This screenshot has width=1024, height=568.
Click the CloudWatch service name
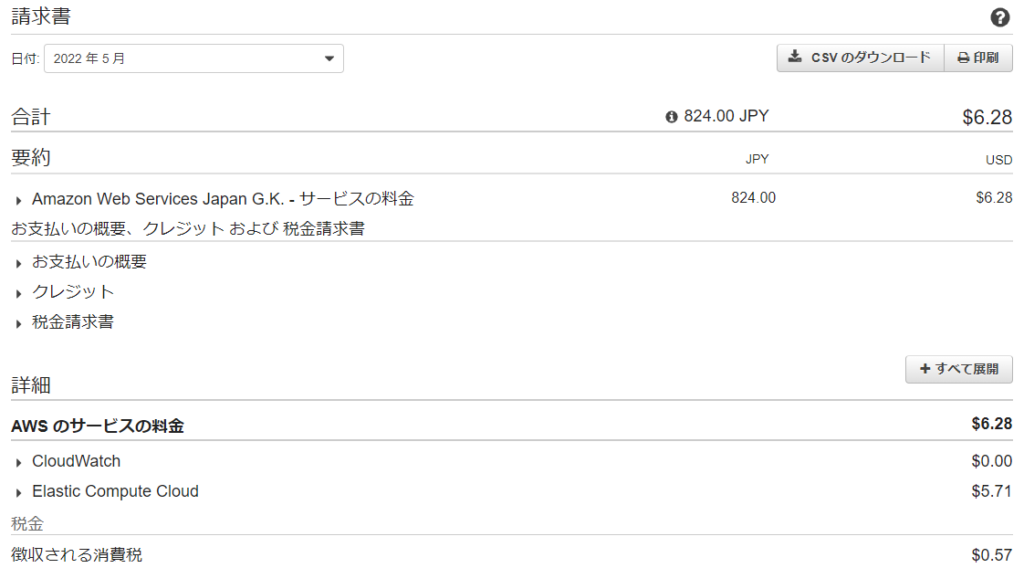(76, 461)
